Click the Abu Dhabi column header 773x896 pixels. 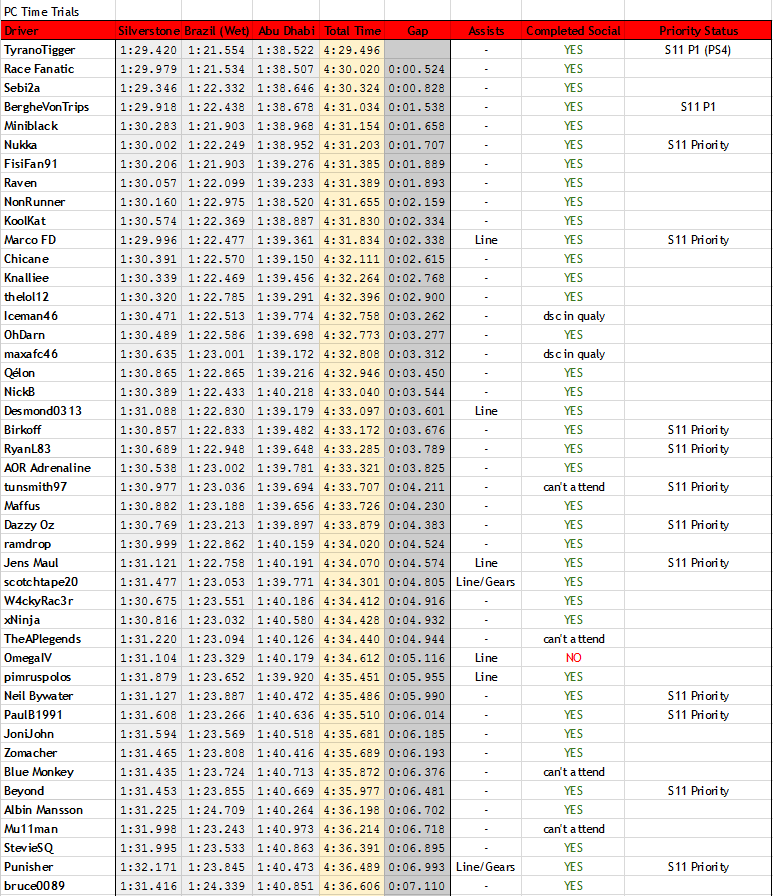pos(286,31)
